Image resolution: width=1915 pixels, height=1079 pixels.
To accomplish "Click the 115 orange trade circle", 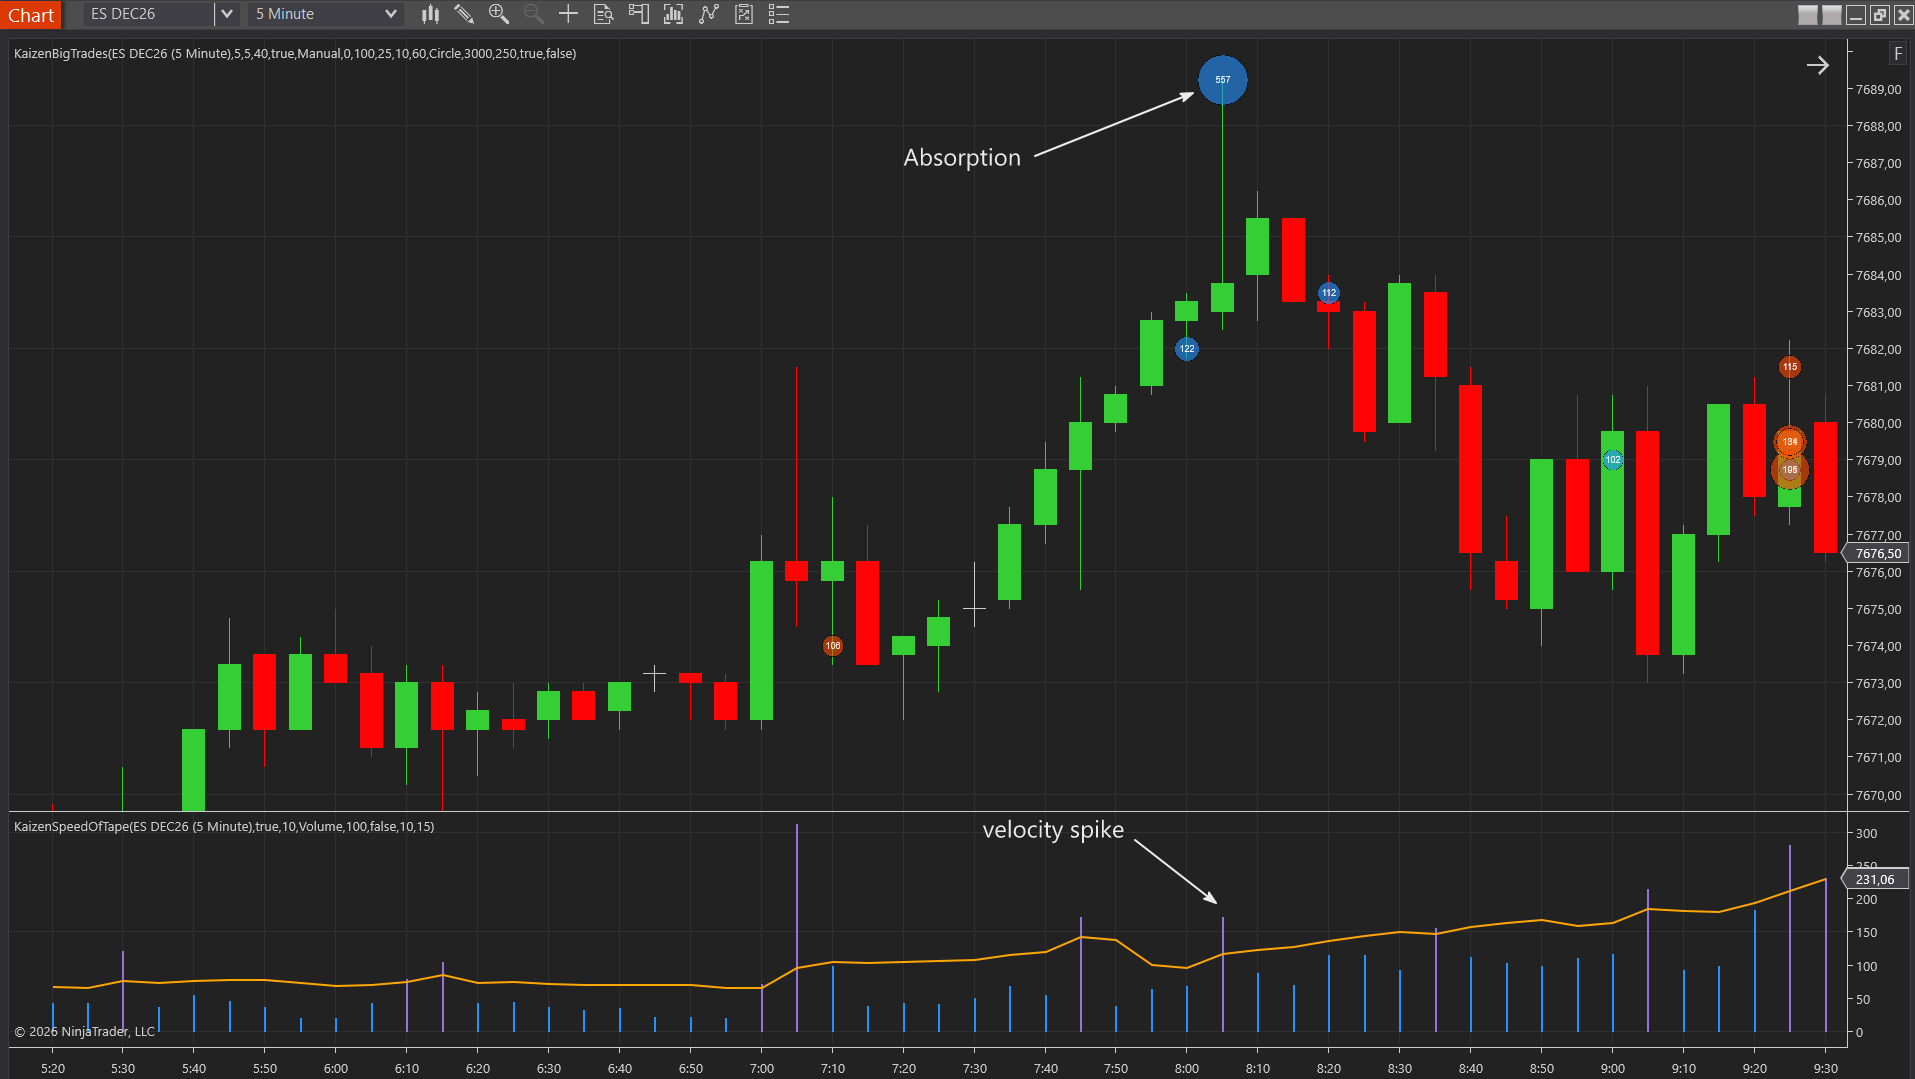I will pyautogui.click(x=1789, y=367).
